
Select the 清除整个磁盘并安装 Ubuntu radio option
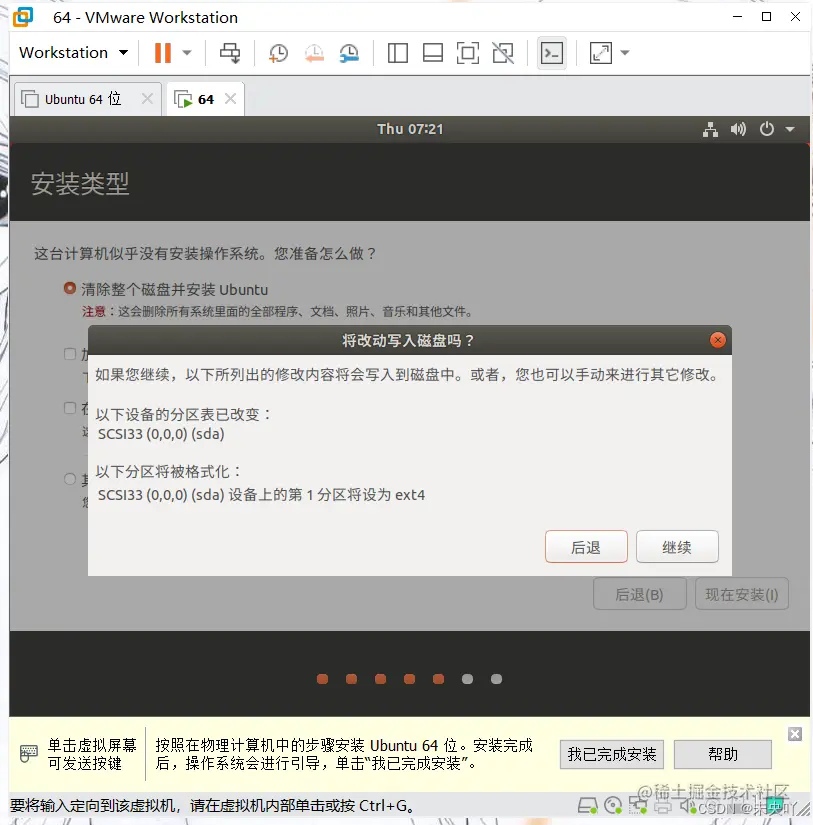pos(69,288)
